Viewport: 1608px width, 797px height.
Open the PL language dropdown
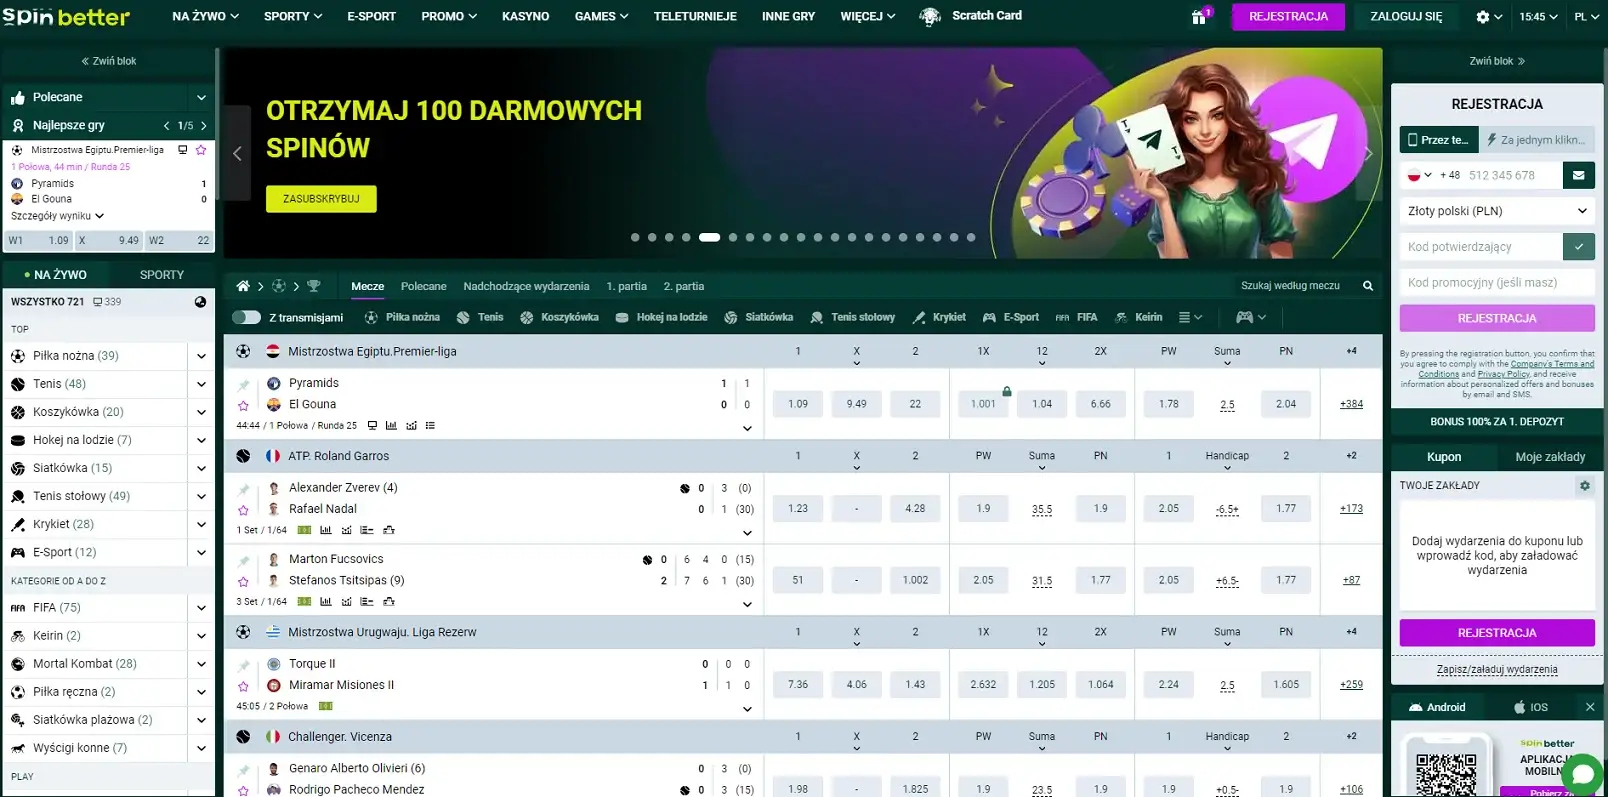pyautogui.click(x=1586, y=17)
